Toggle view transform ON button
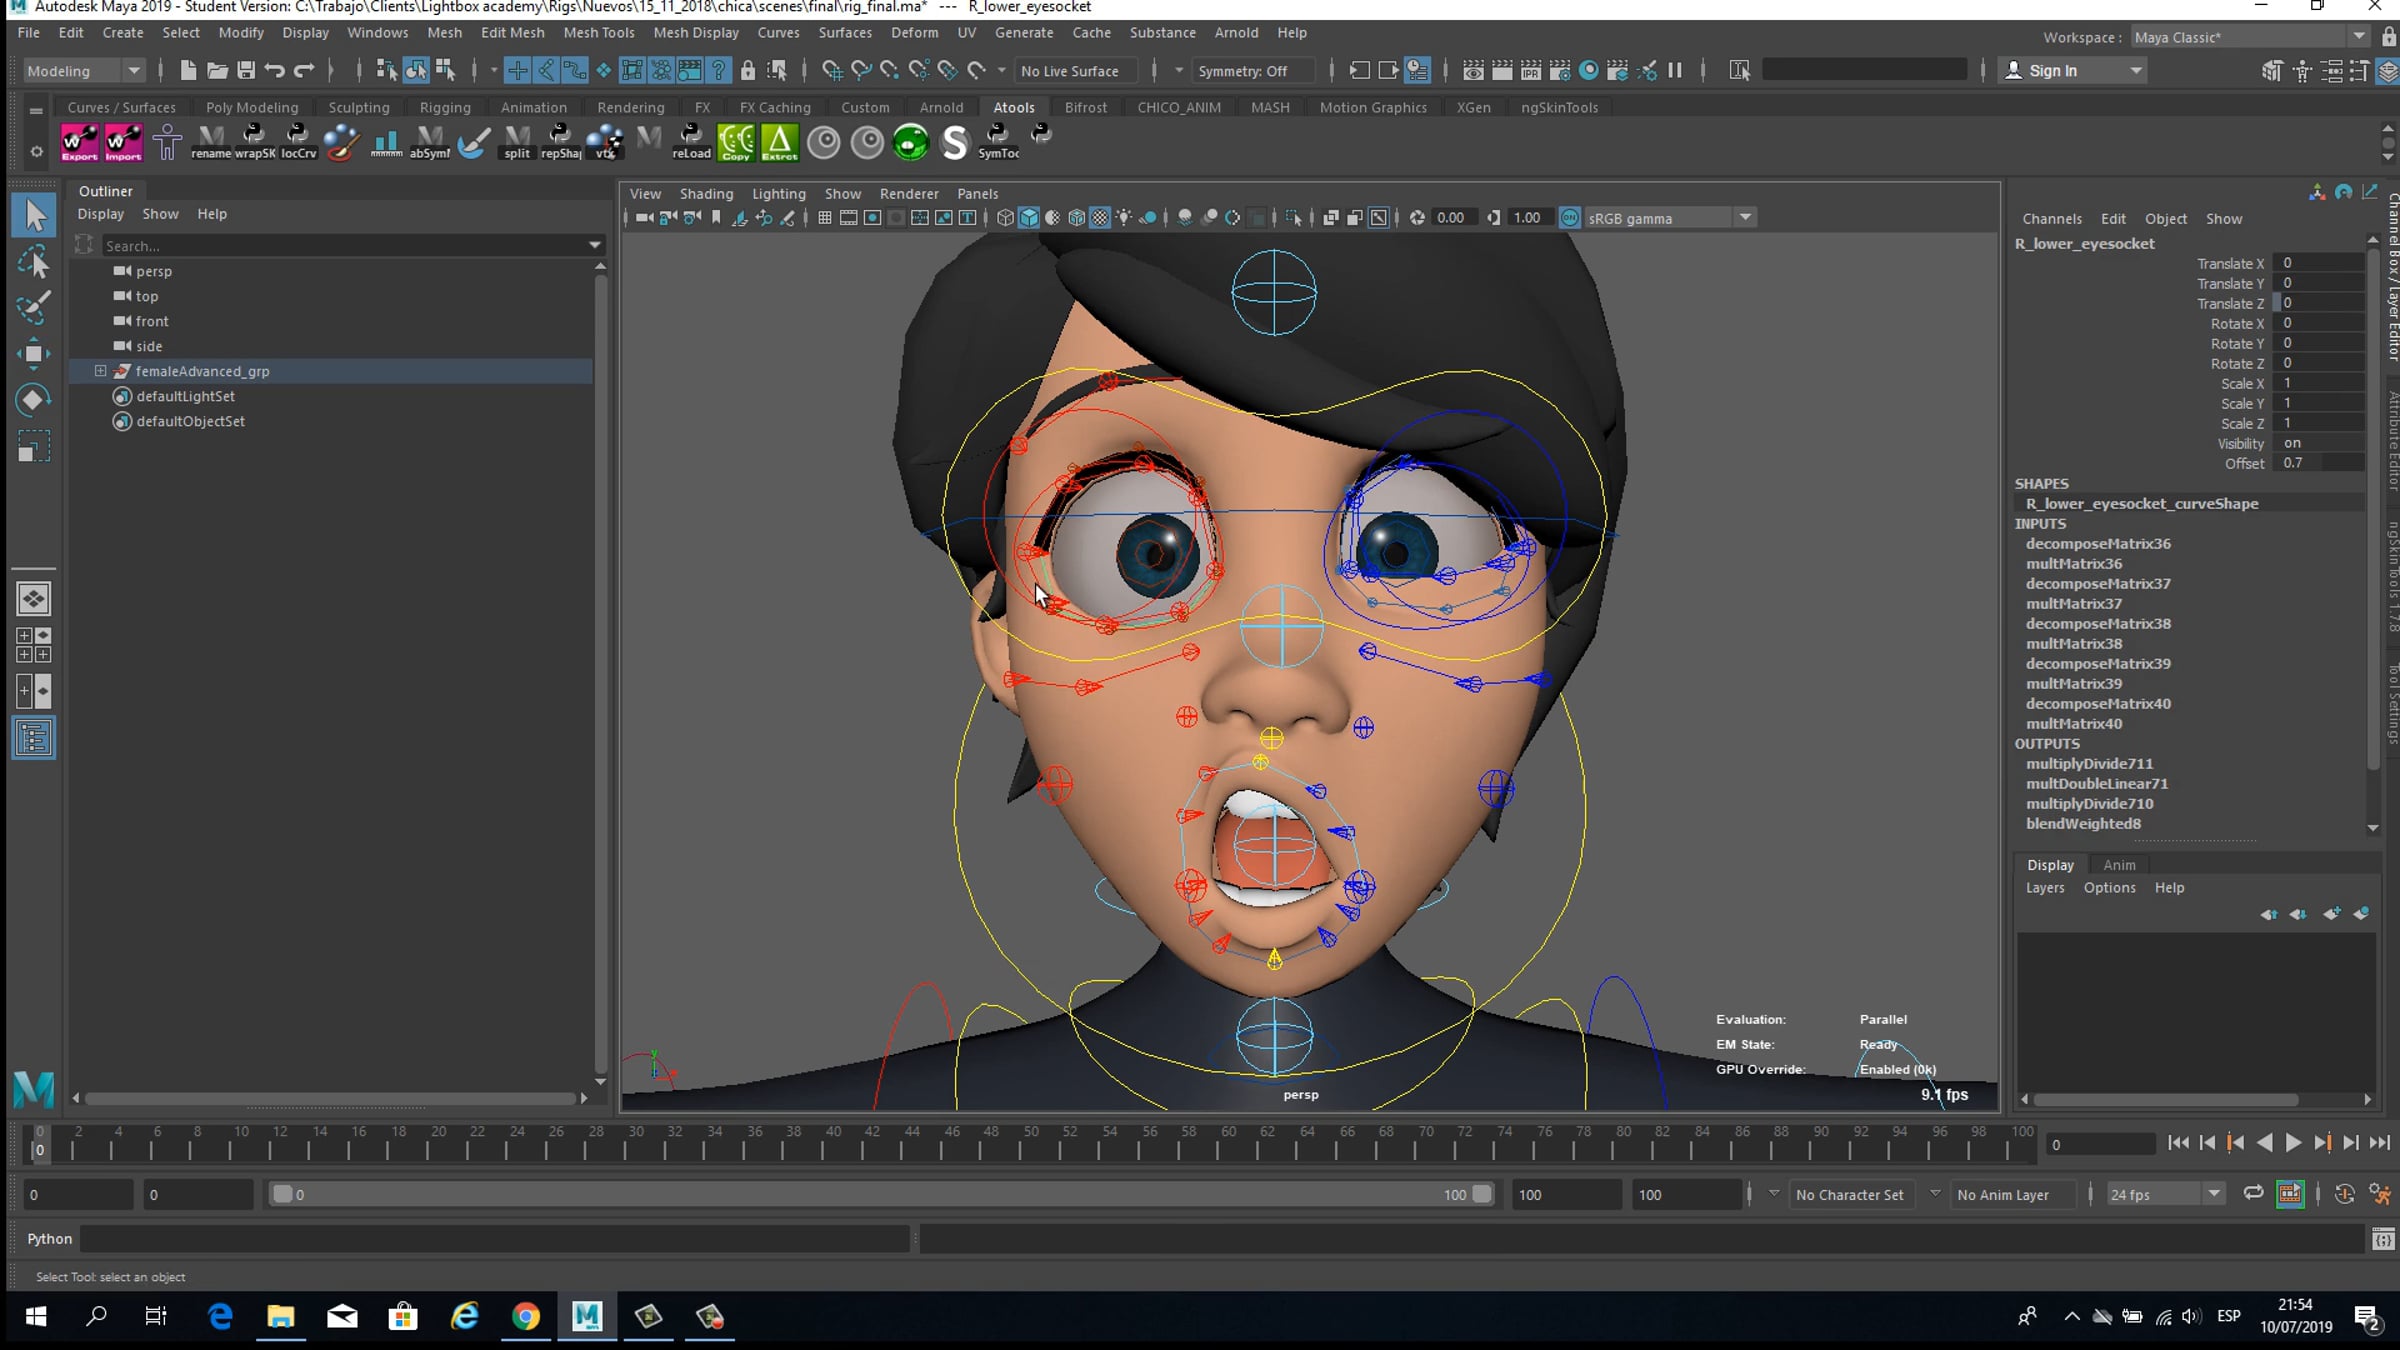2400x1350 pixels. [x=1570, y=218]
